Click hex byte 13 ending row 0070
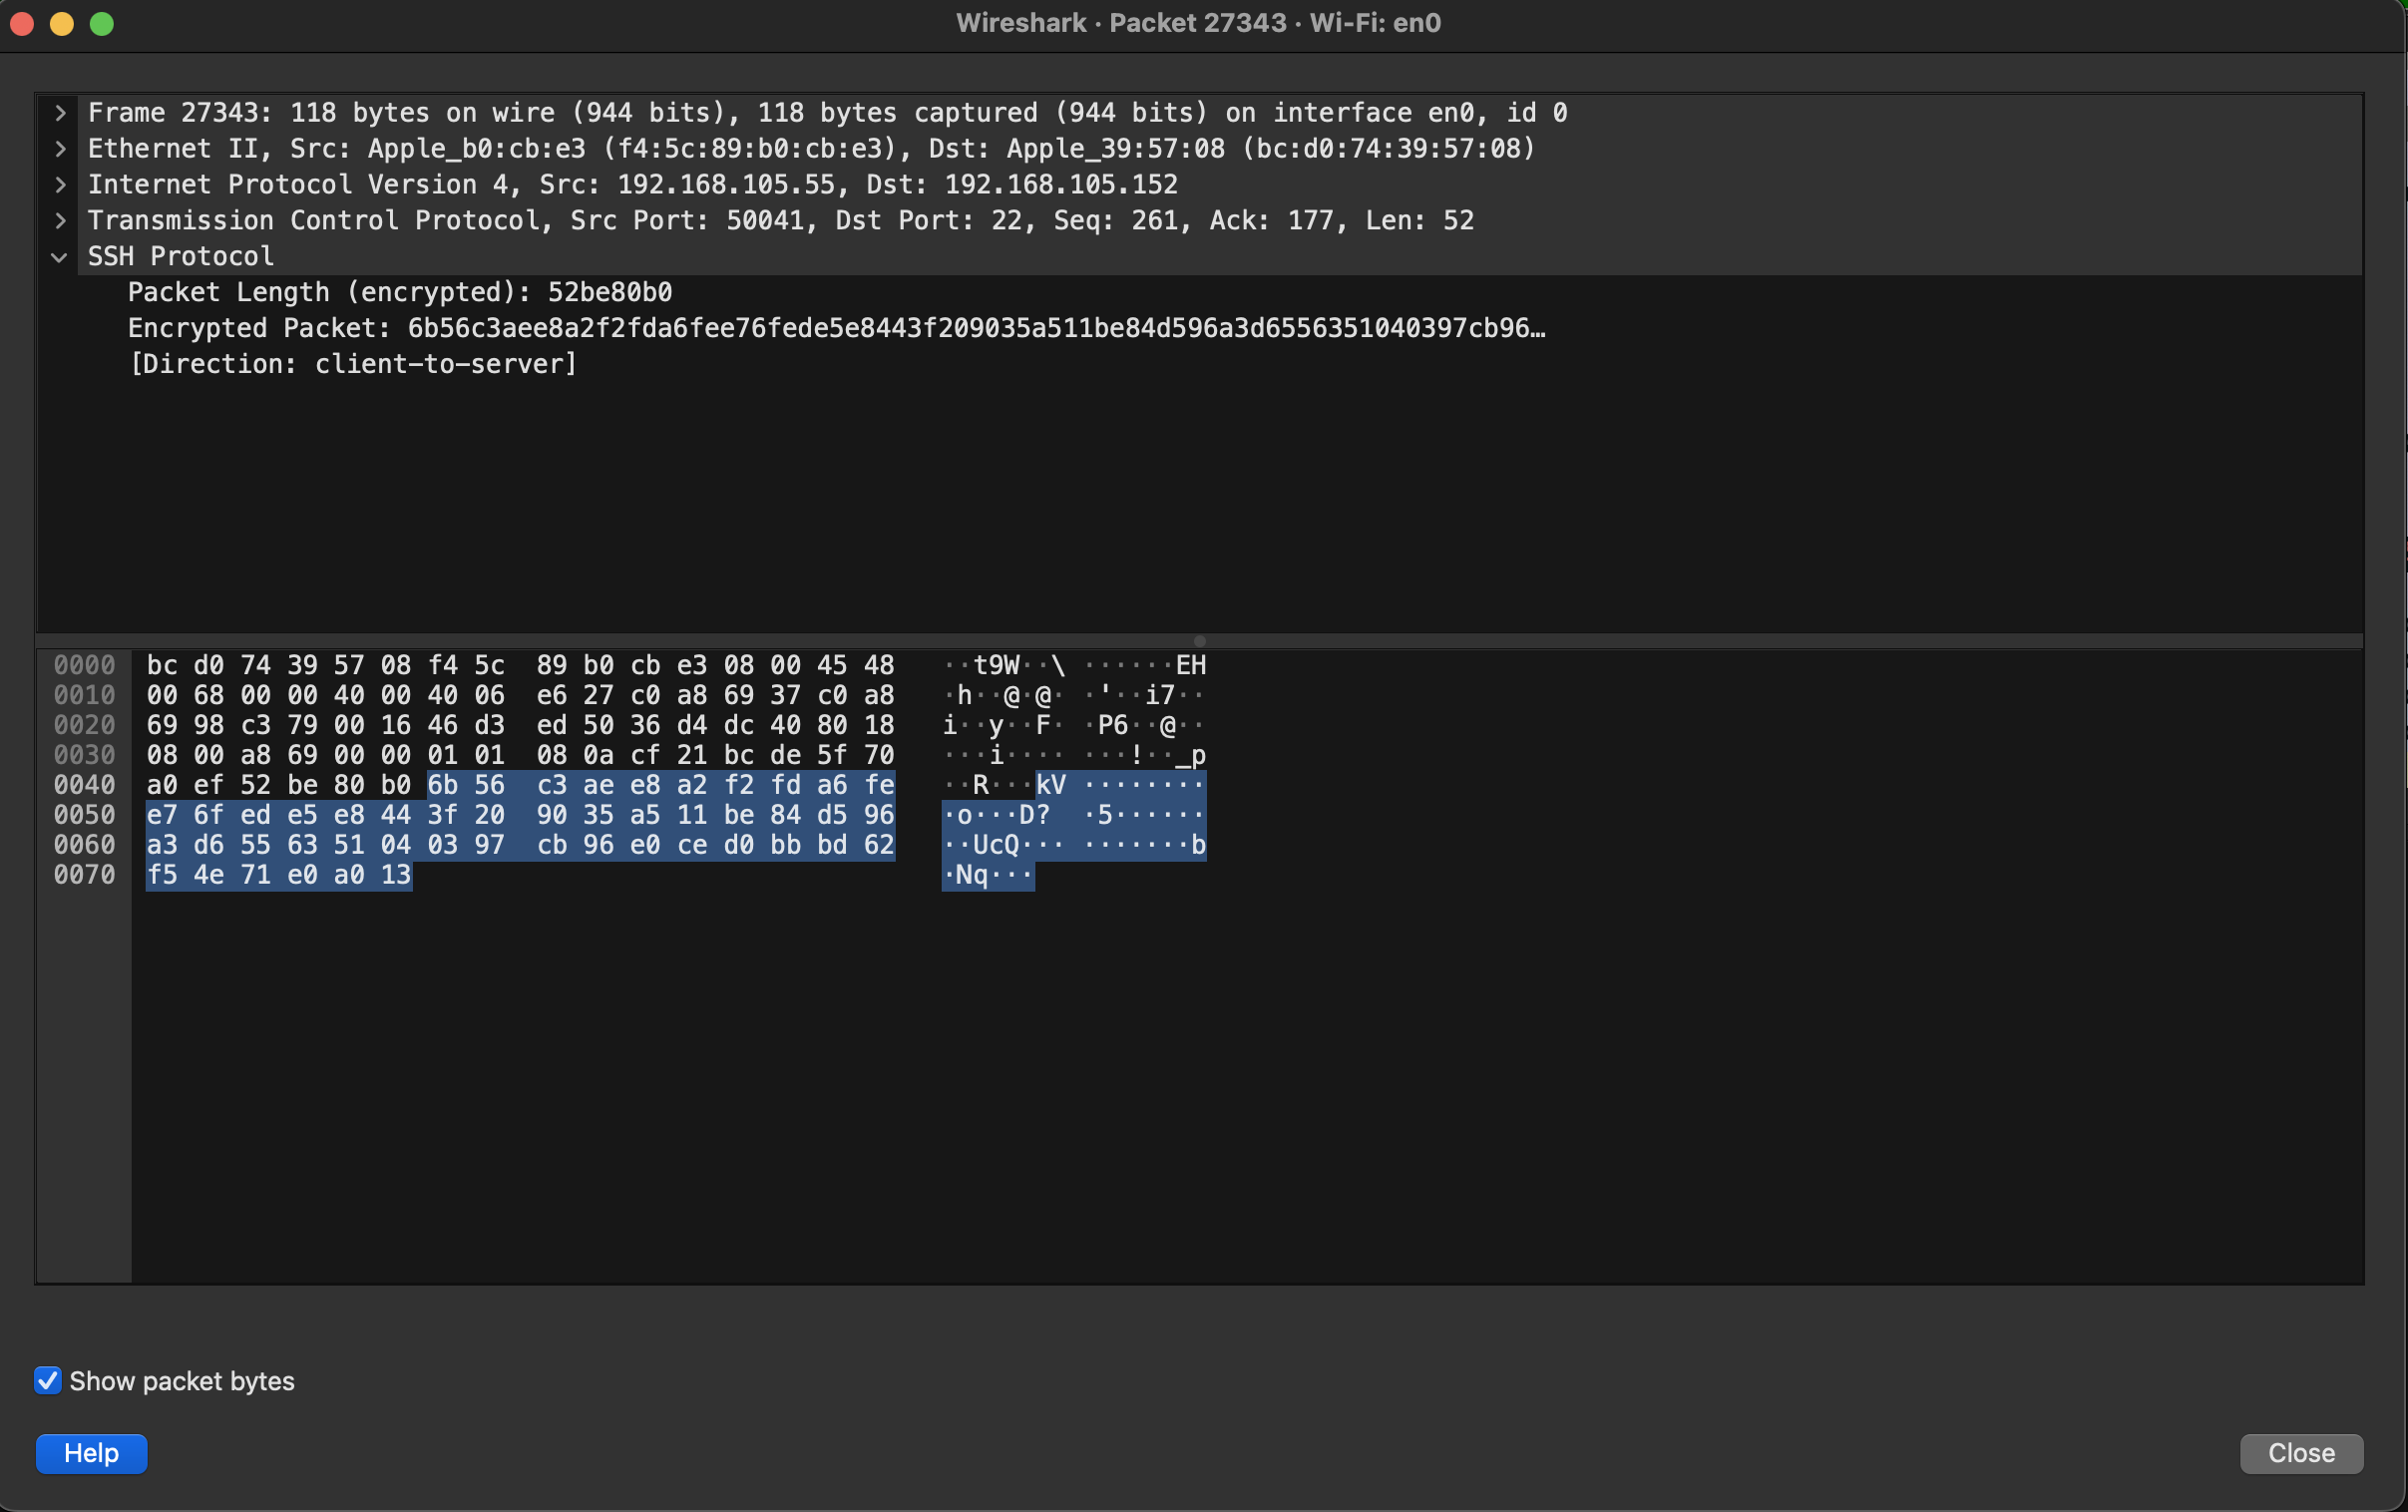The width and height of the screenshot is (2408, 1512). coord(396,875)
